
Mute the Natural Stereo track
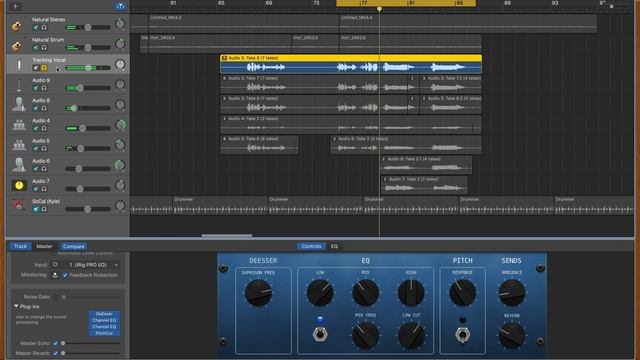[x=36, y=27]
